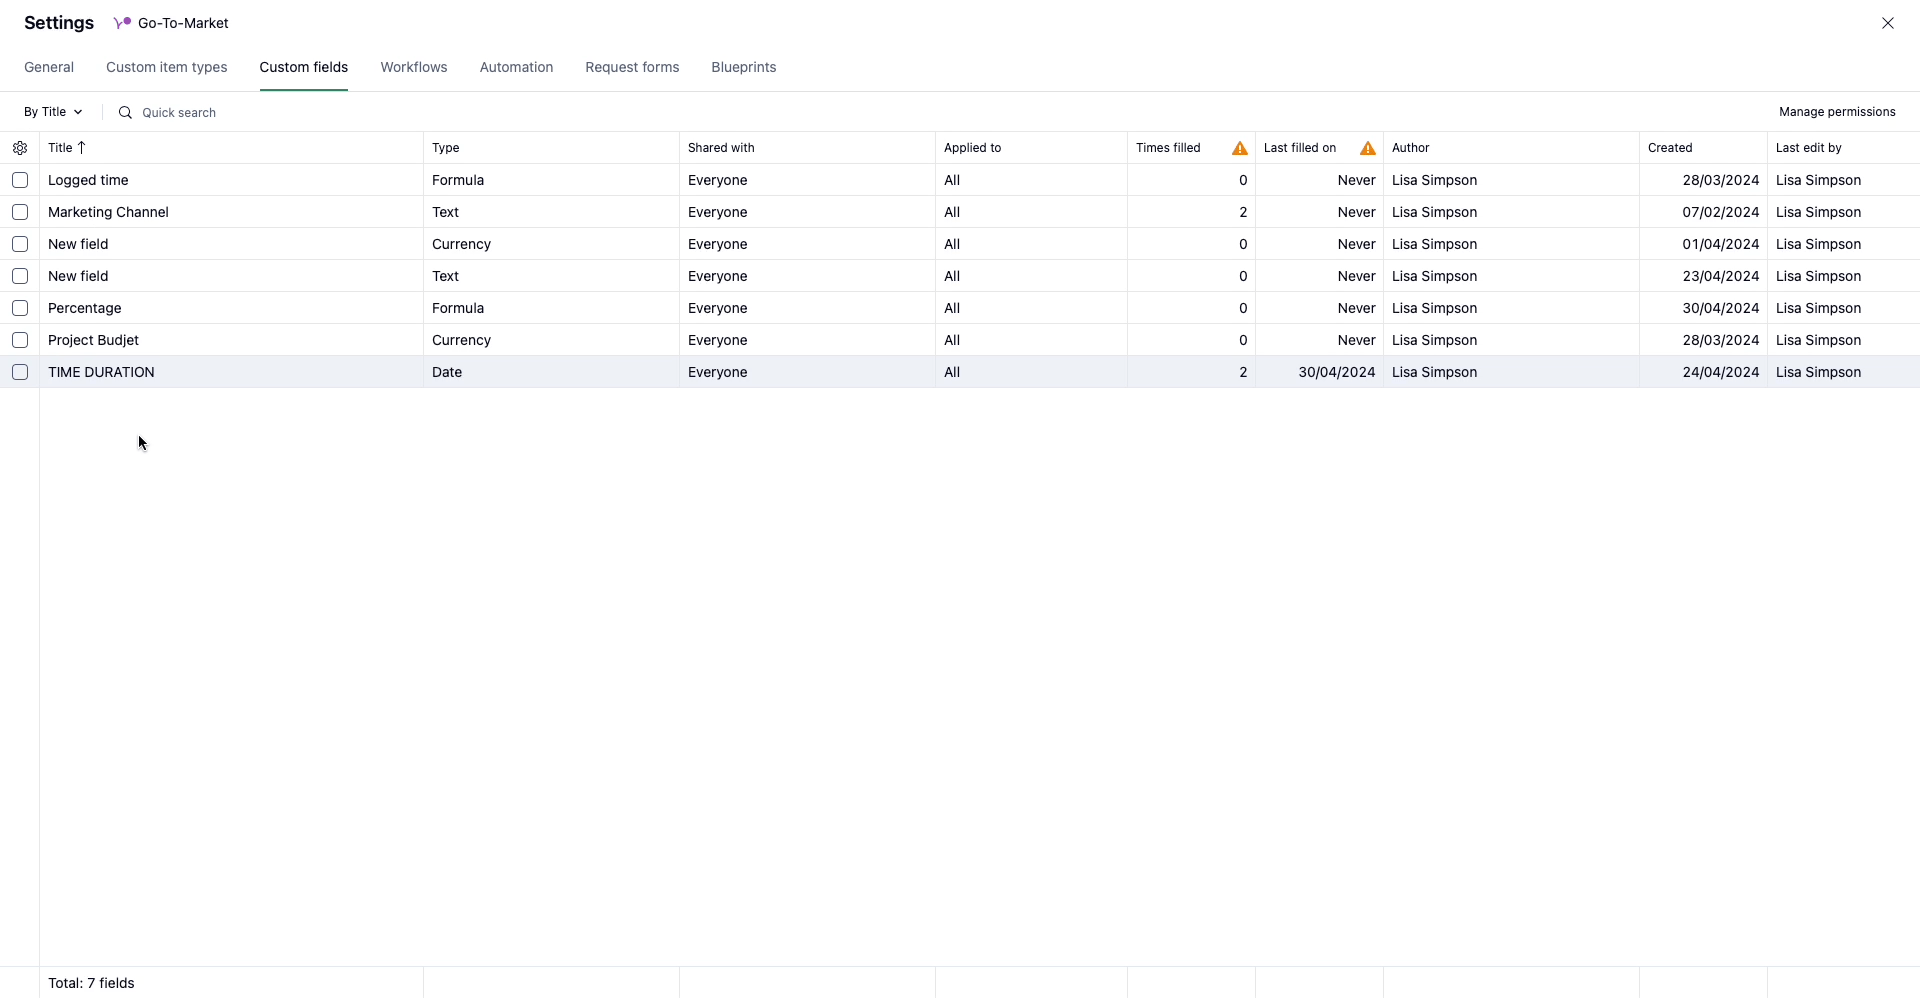Switch to the Workflows tab
Viewport: 1920px width, 998px height.
click(x=413, y=67)
